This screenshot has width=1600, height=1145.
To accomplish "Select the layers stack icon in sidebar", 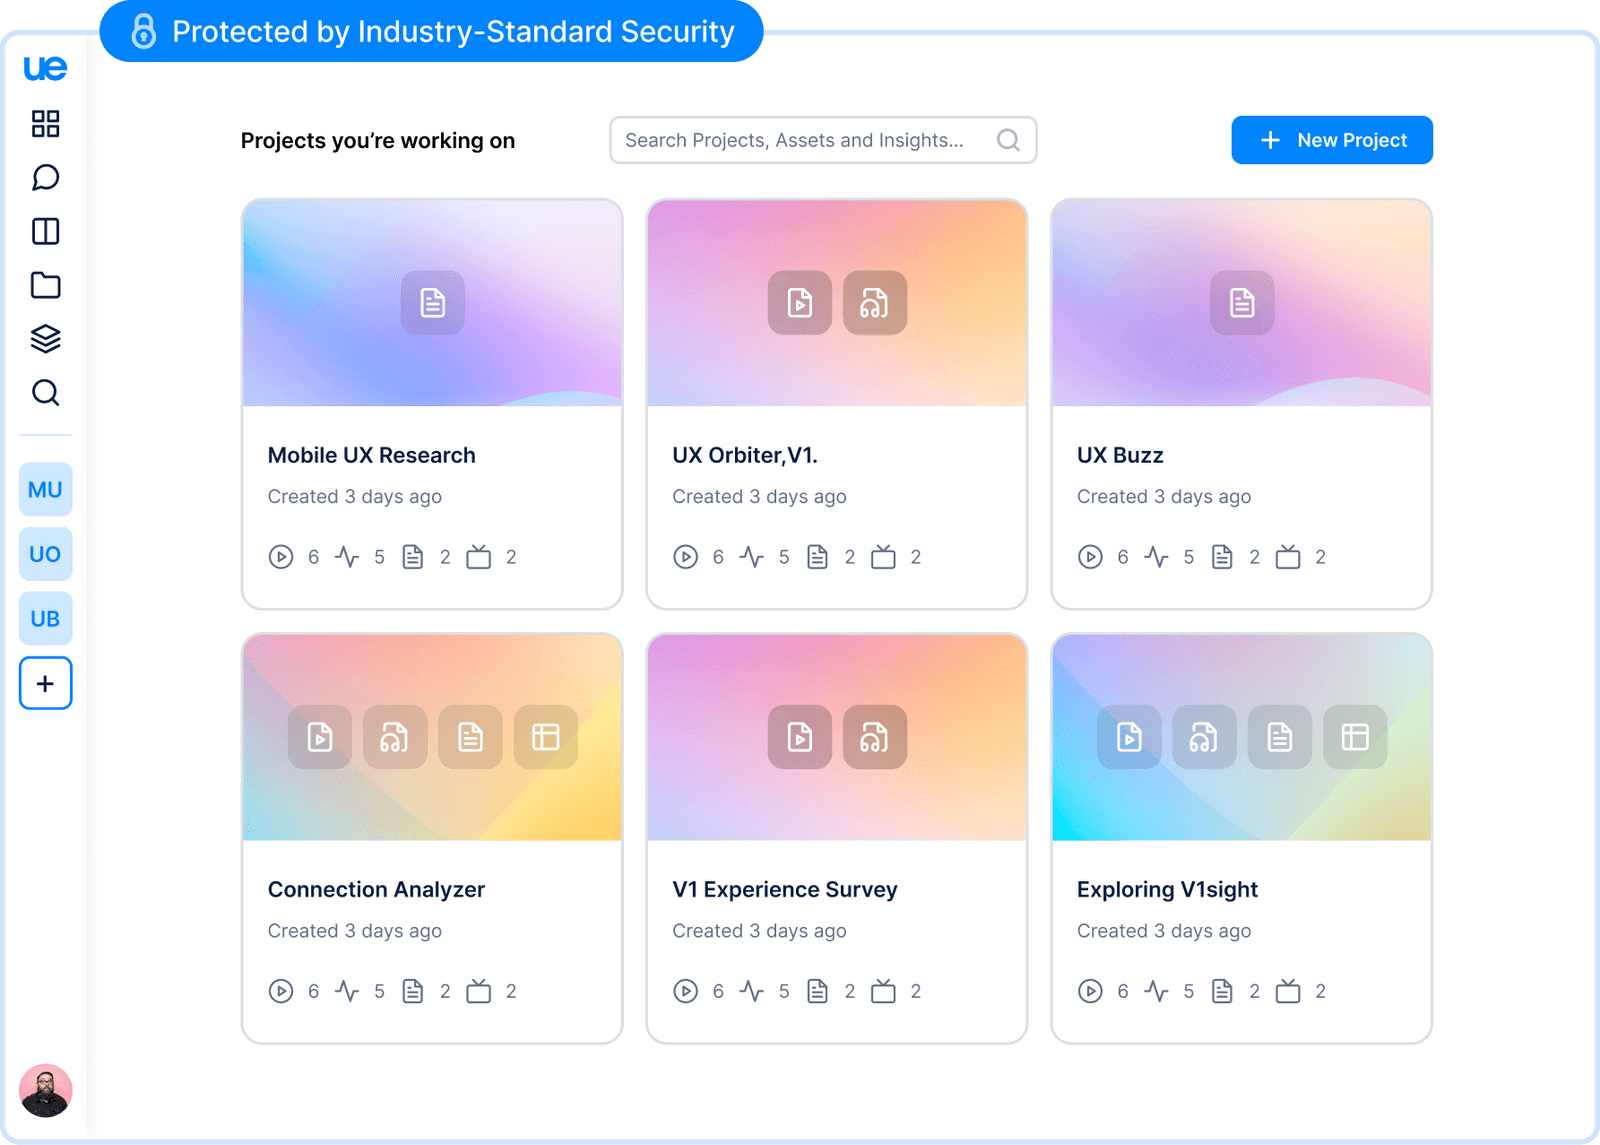I will 45,339.
